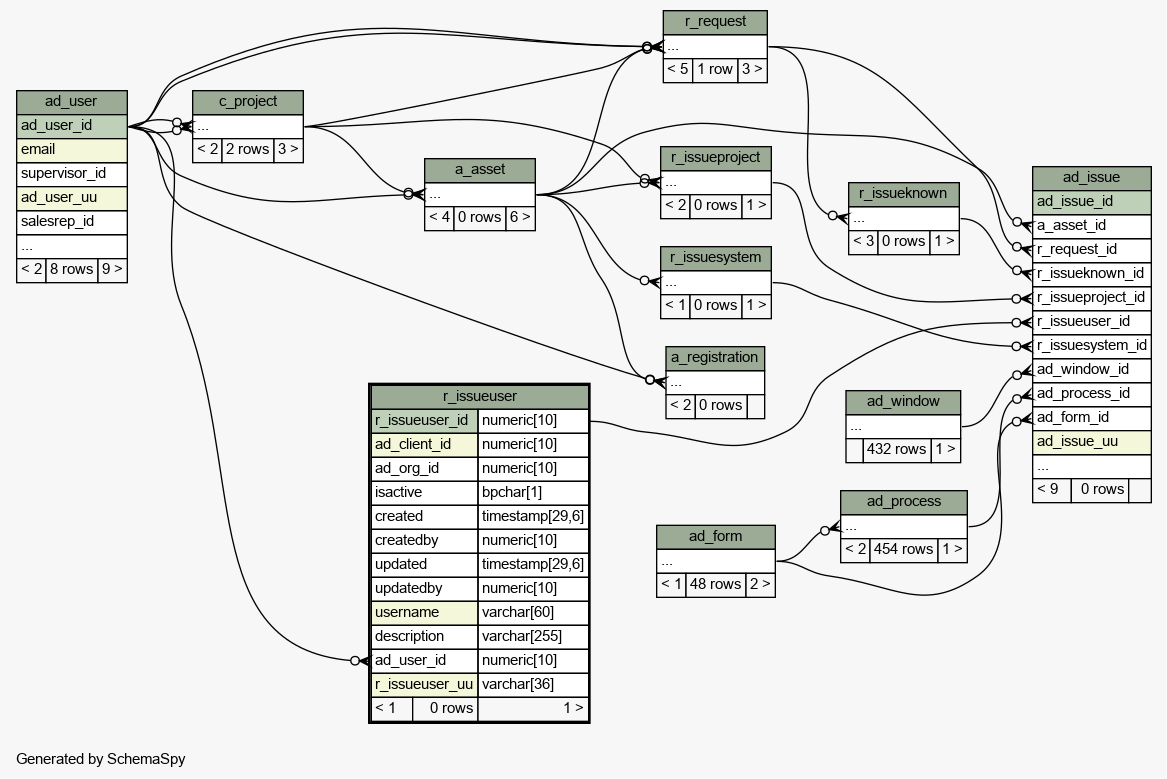The height and width of the screenshot is (779, 1167).
Task: Select the r_issueuser table title
Action: click(480, 397)
